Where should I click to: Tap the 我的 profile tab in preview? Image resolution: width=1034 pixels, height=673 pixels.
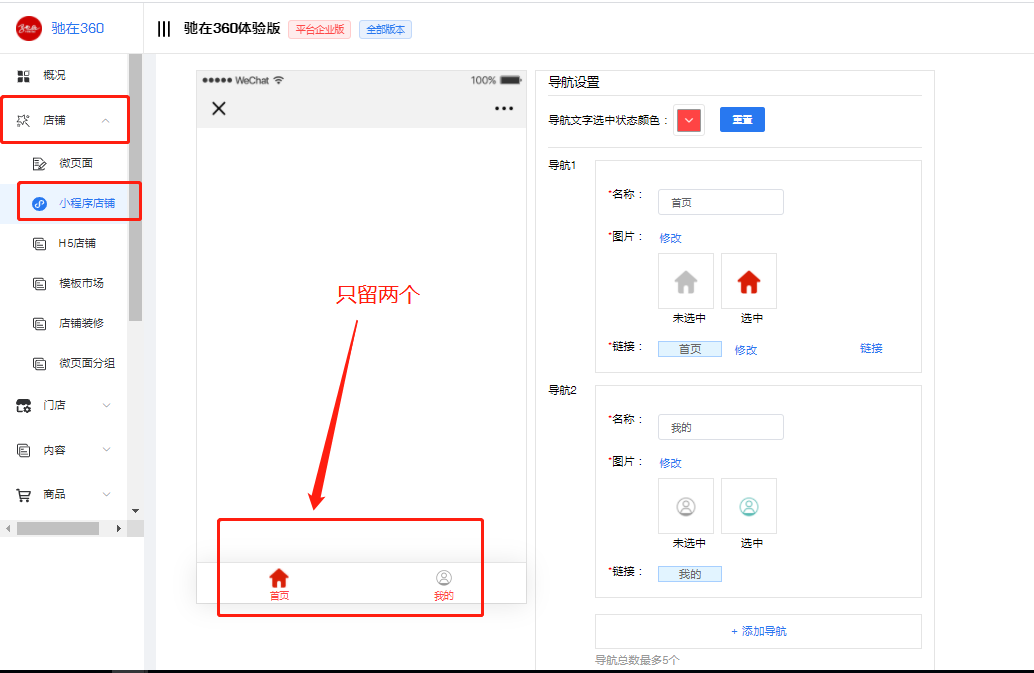444,585
